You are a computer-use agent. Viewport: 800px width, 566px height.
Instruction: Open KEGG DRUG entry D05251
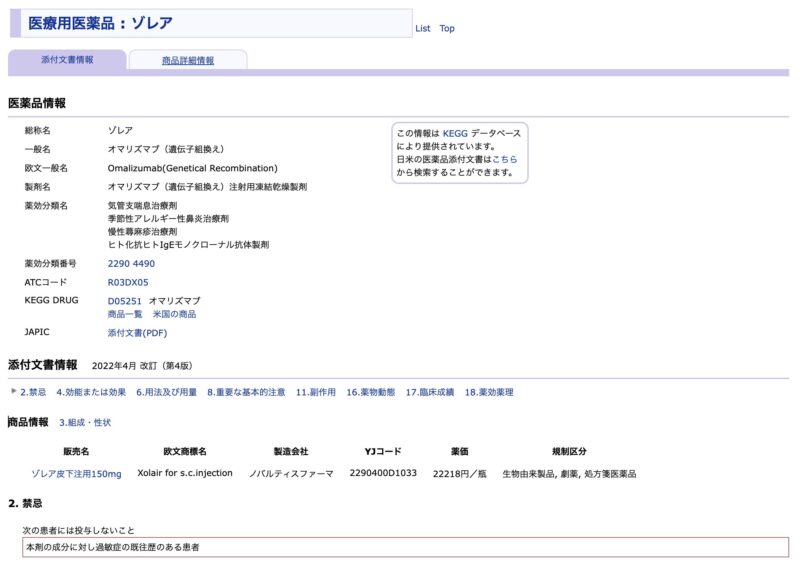[125, 301]
